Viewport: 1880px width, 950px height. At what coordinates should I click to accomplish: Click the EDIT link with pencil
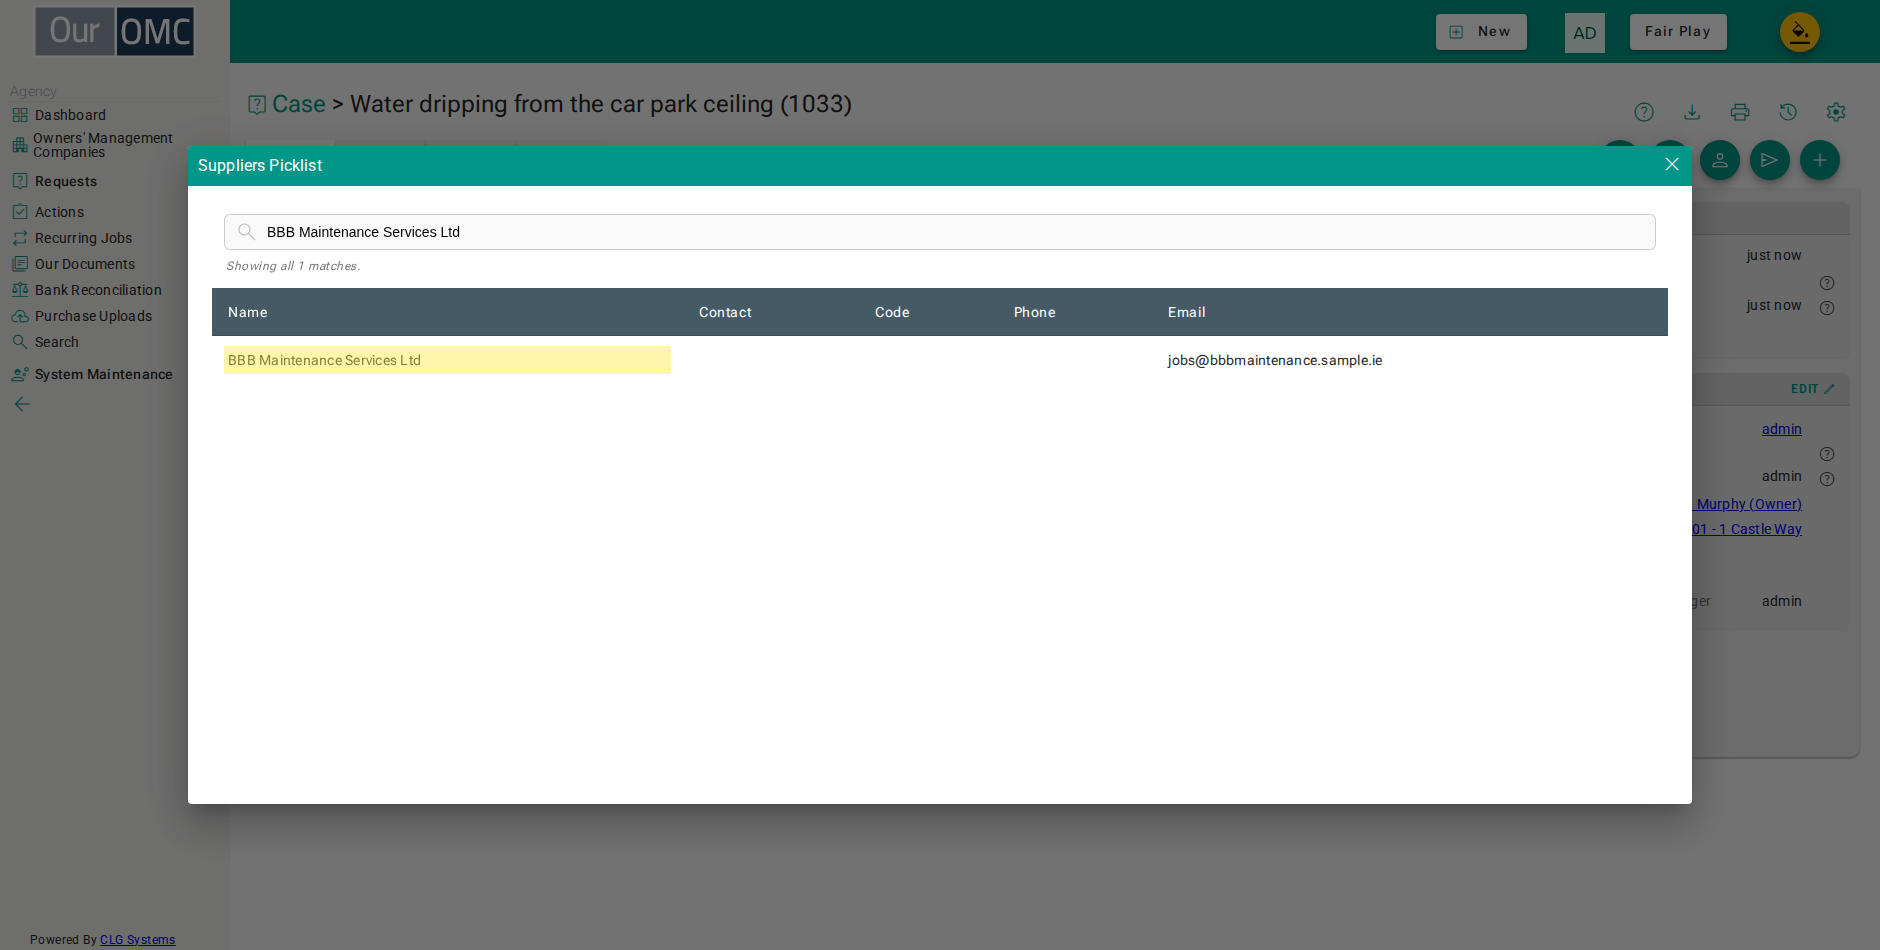click(x=1813, y=389)
